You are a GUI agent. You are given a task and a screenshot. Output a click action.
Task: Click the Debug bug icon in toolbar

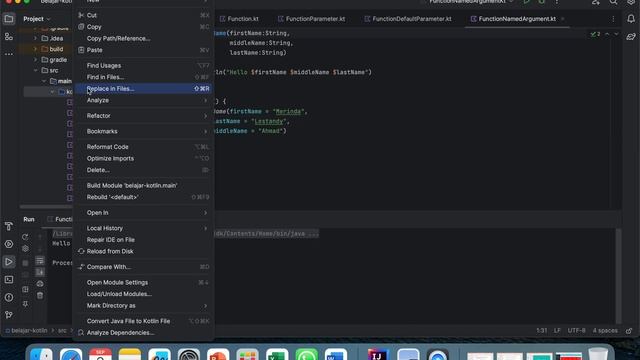click(x=542, y=2)
